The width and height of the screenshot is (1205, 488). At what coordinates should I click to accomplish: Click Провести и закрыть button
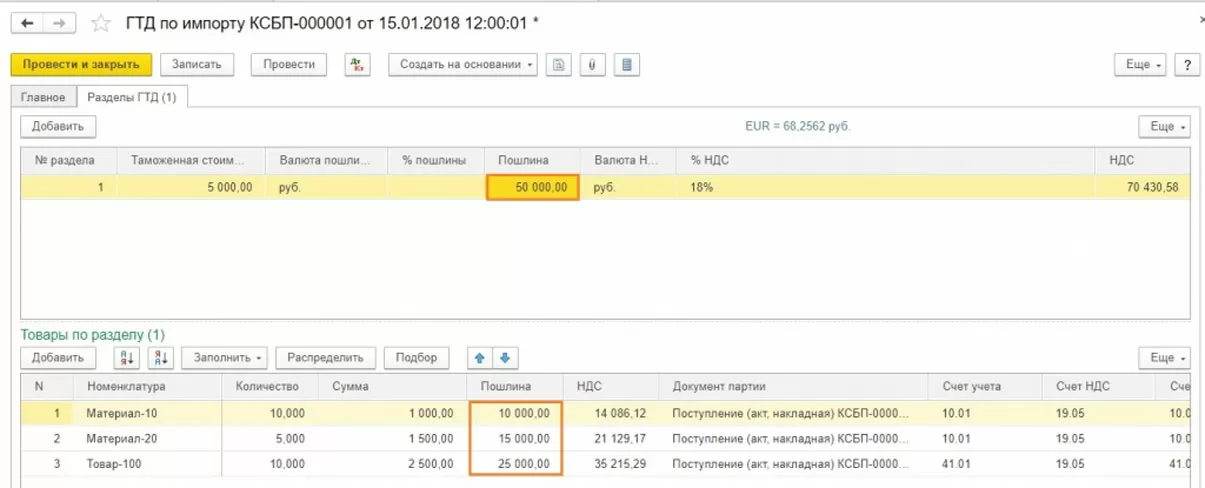(x=81, y=64)
